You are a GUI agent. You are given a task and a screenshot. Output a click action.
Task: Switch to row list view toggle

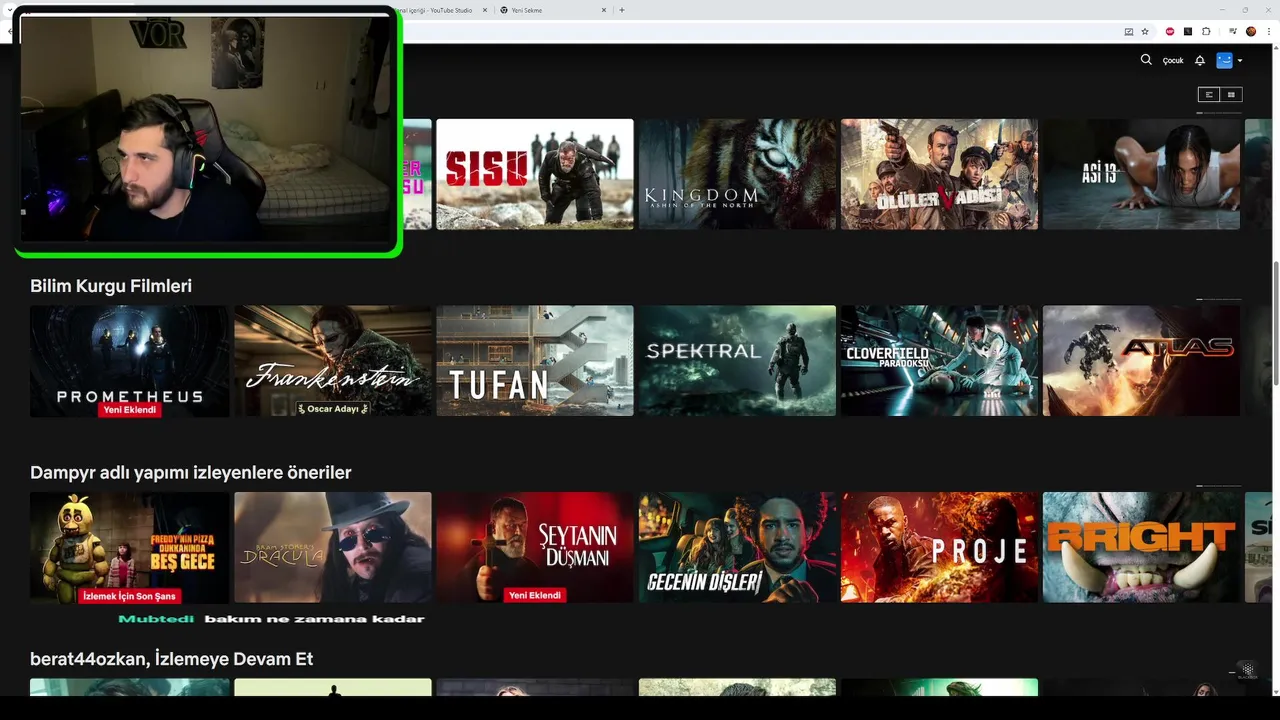click(x=1209, y=94)
